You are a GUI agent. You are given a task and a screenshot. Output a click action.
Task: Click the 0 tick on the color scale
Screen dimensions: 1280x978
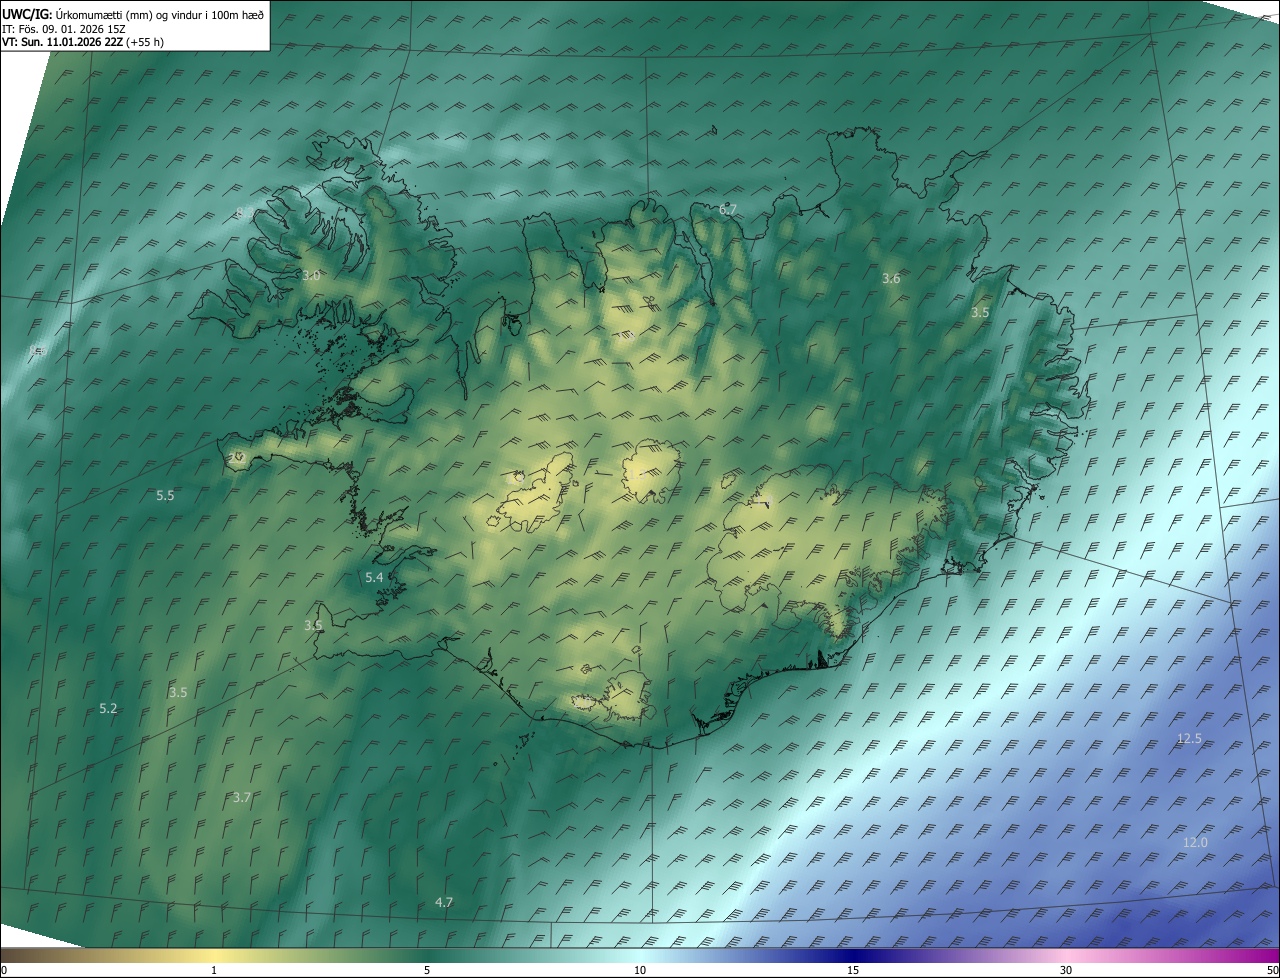(3, 970)
